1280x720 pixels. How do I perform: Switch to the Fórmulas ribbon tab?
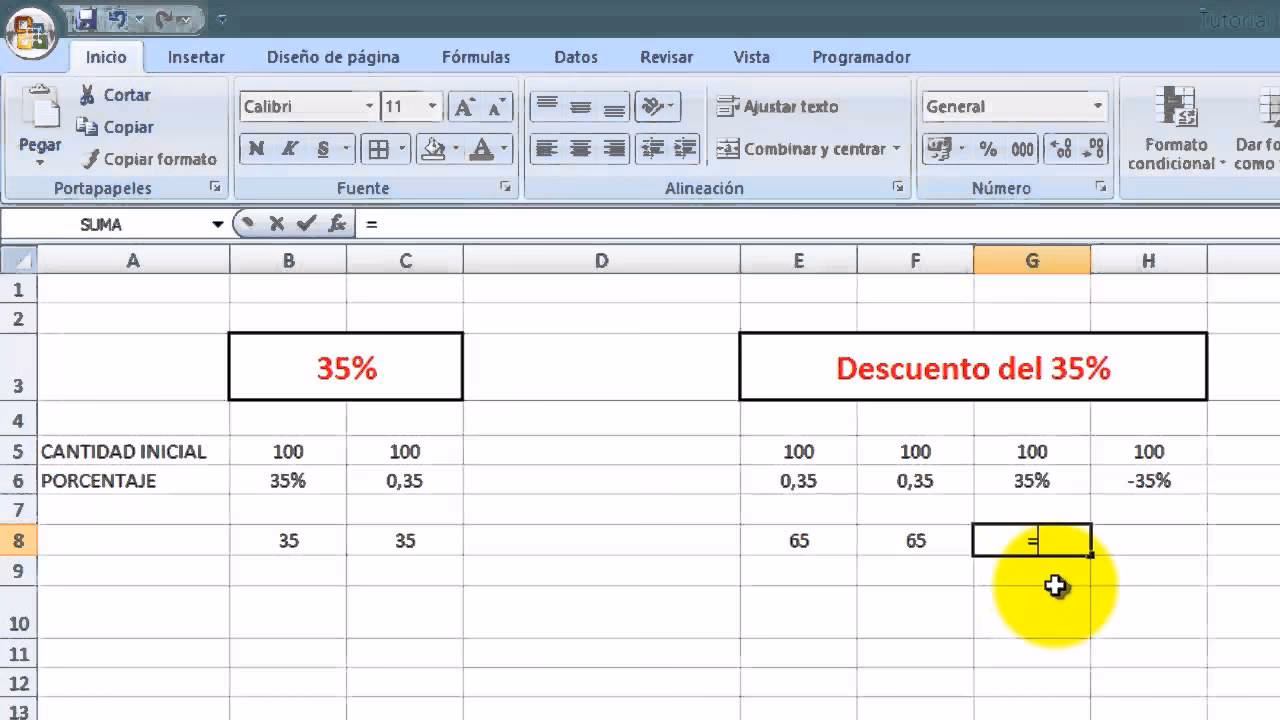coord(475,57)
